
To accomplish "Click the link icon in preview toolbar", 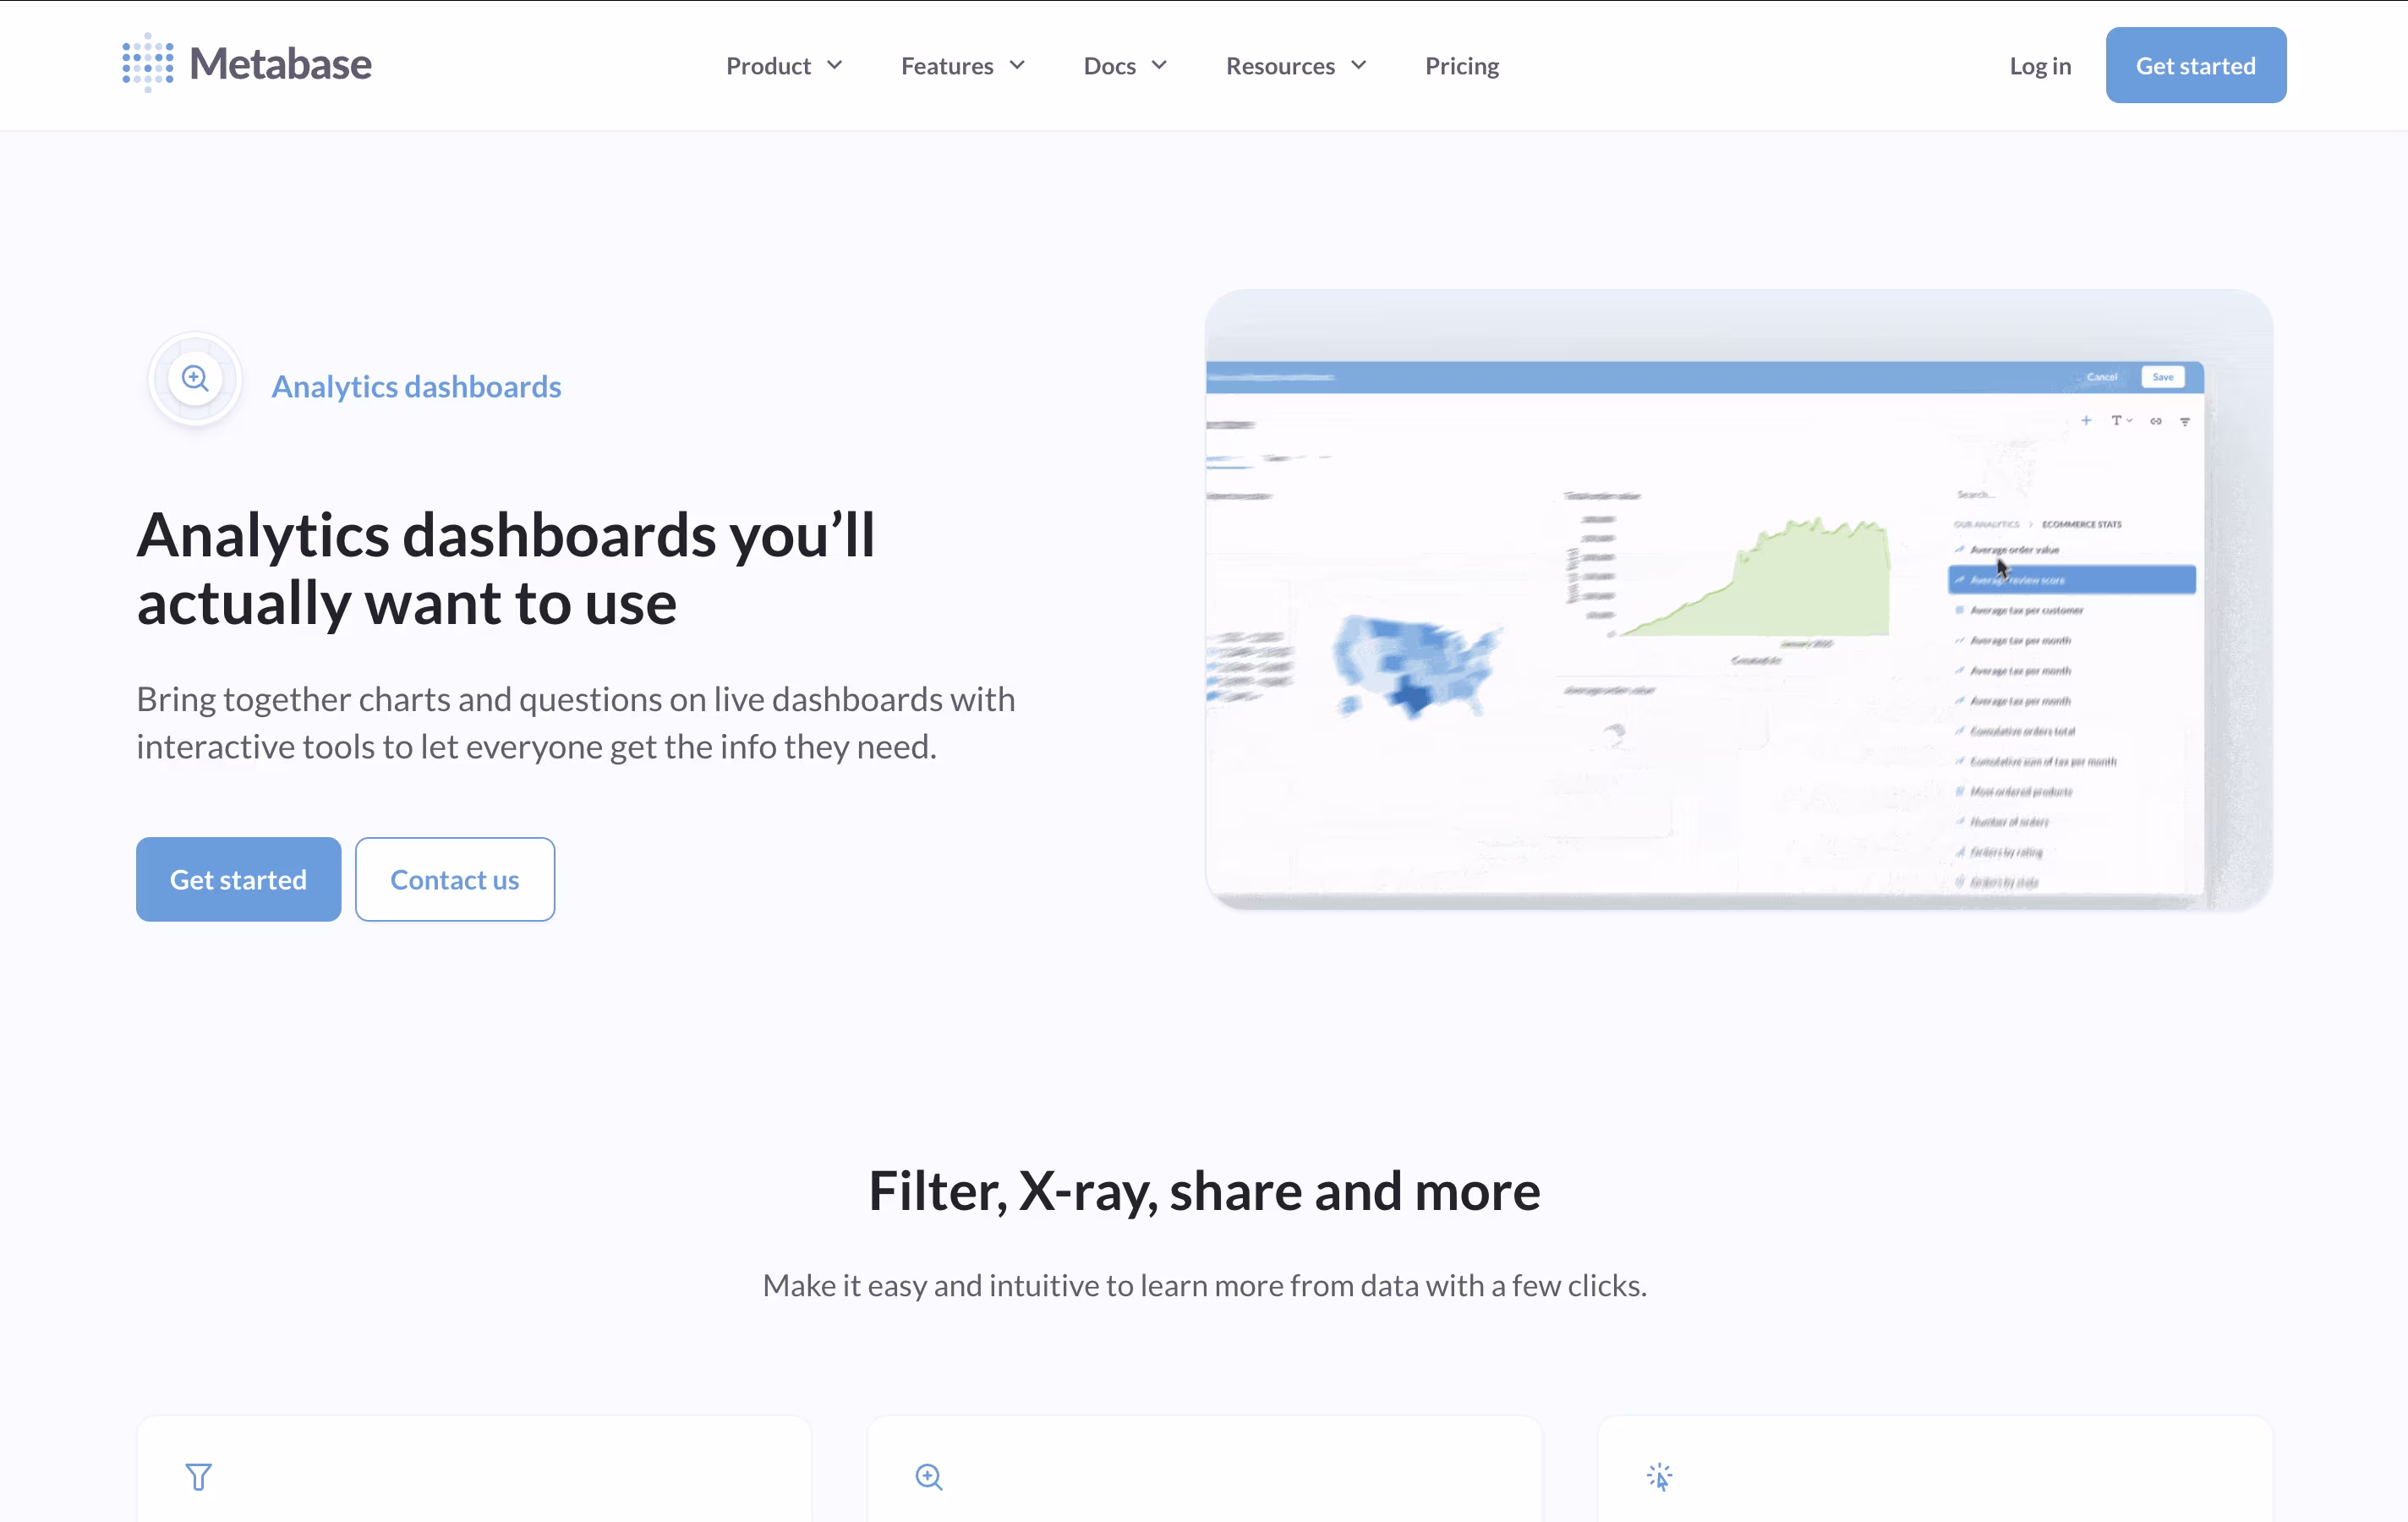I will point(2155,421).
